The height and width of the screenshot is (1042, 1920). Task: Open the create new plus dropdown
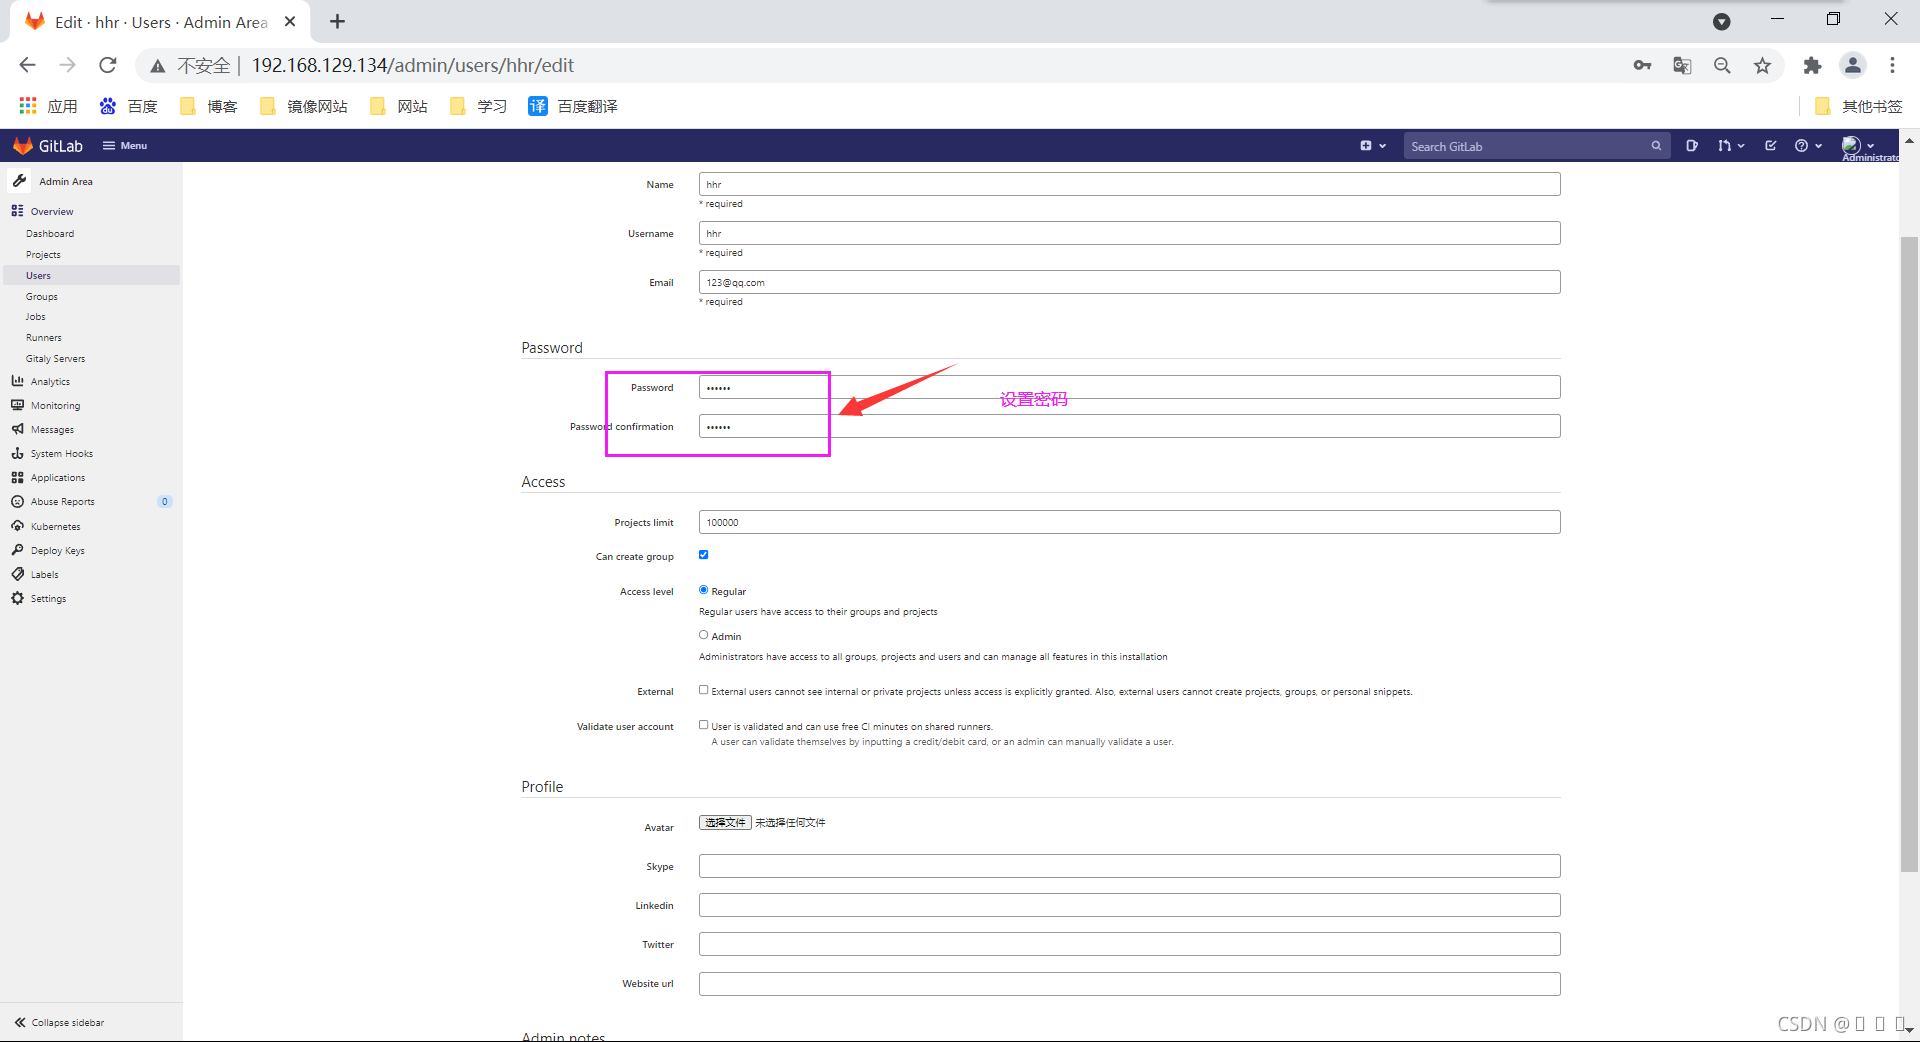(x=1373, y=146)
